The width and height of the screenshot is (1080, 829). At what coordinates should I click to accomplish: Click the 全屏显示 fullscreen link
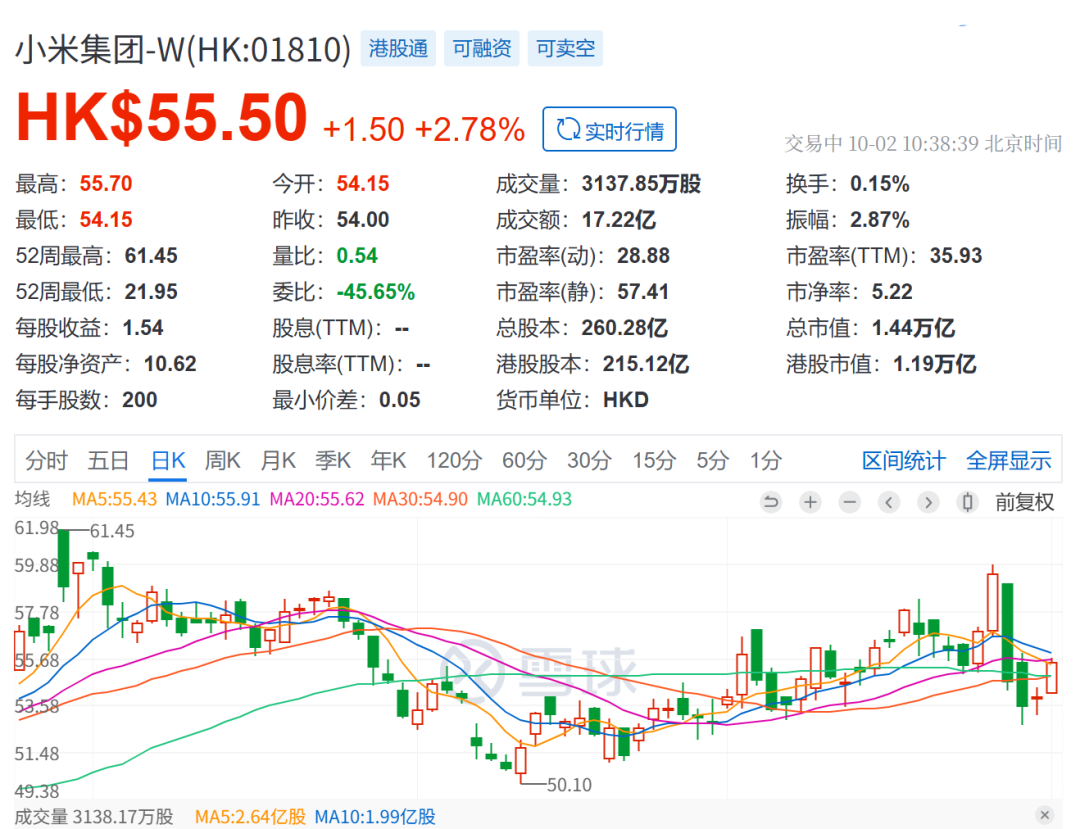[1008, 460]
